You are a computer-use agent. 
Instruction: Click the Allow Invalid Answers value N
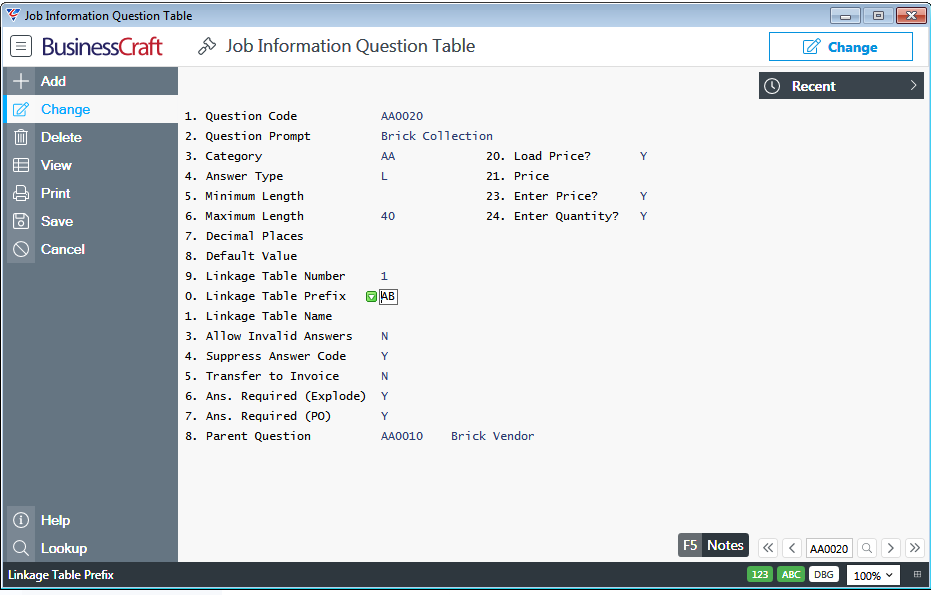tap(384, 336)
